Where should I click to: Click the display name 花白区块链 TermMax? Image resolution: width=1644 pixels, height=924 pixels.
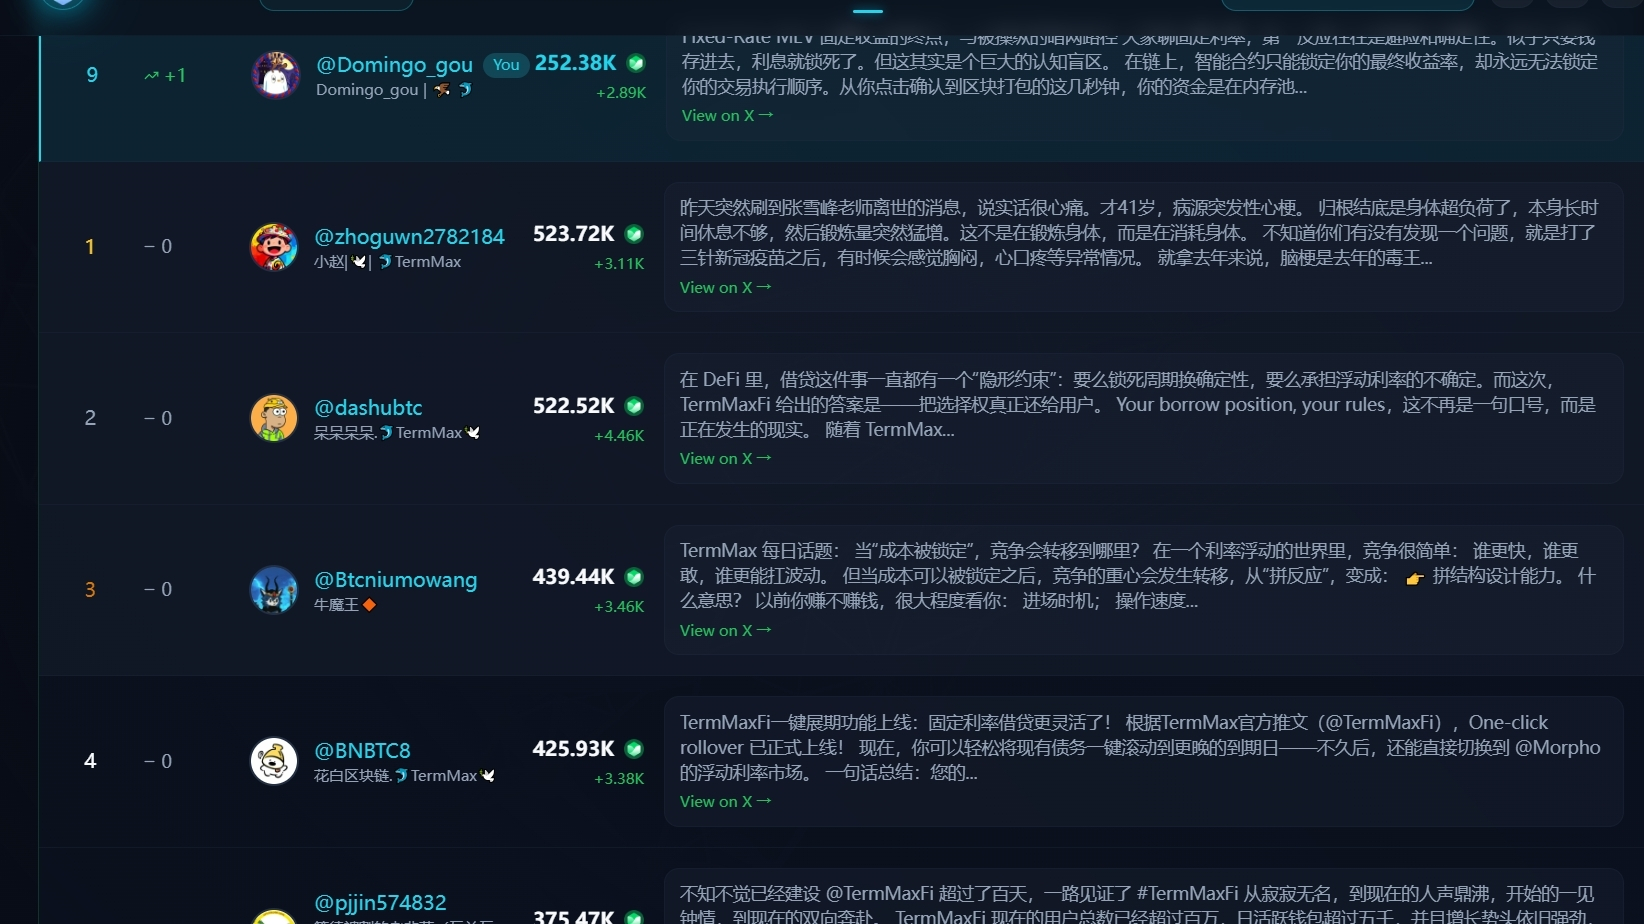click(405, 776)
